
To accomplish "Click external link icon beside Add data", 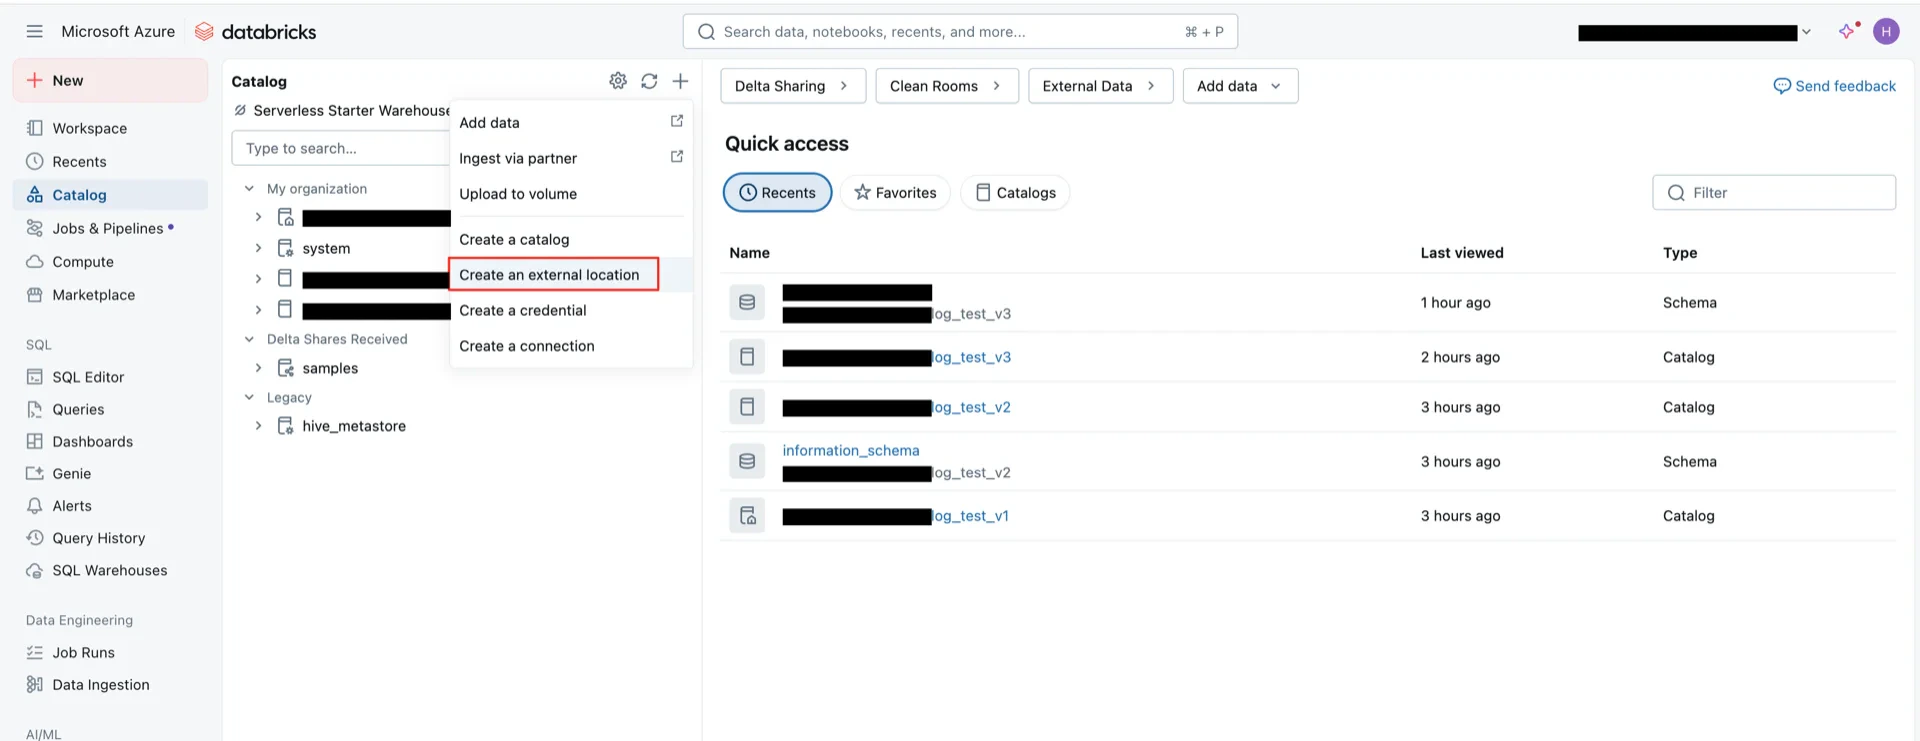I will [x=677, y=121].
